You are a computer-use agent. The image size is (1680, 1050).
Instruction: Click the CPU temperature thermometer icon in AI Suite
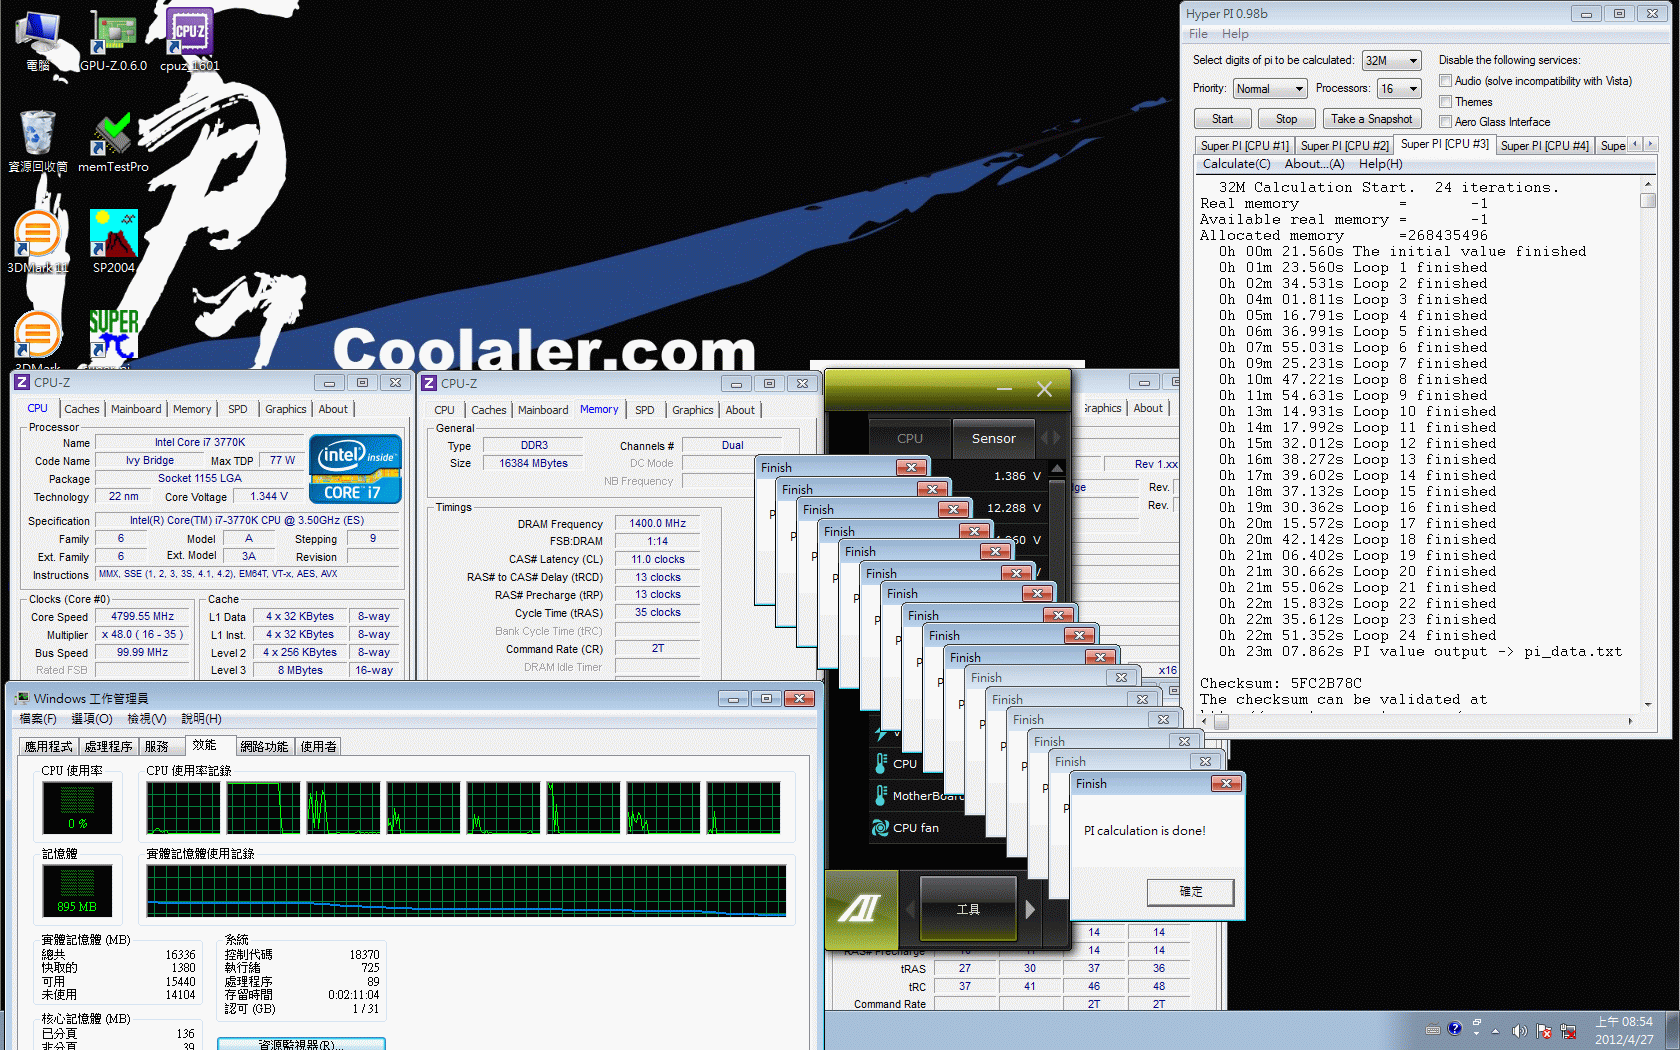tap(881, 763)
